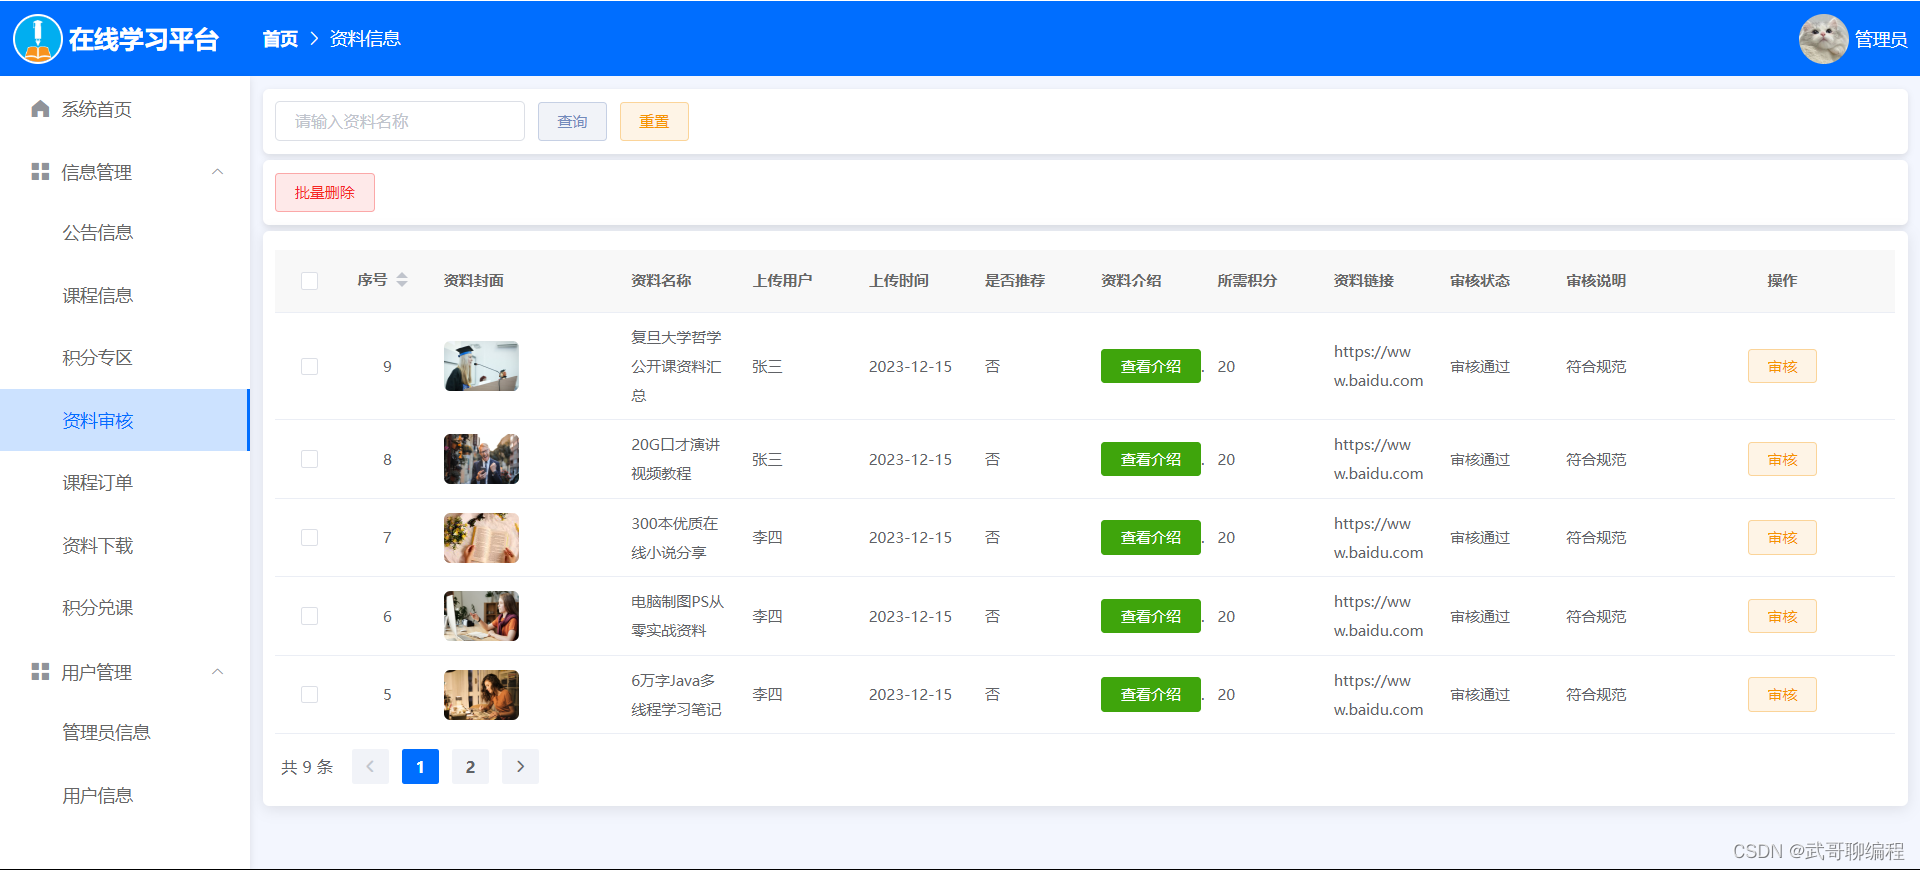Click 审核 button for row 9

[x=1782, y=366]
